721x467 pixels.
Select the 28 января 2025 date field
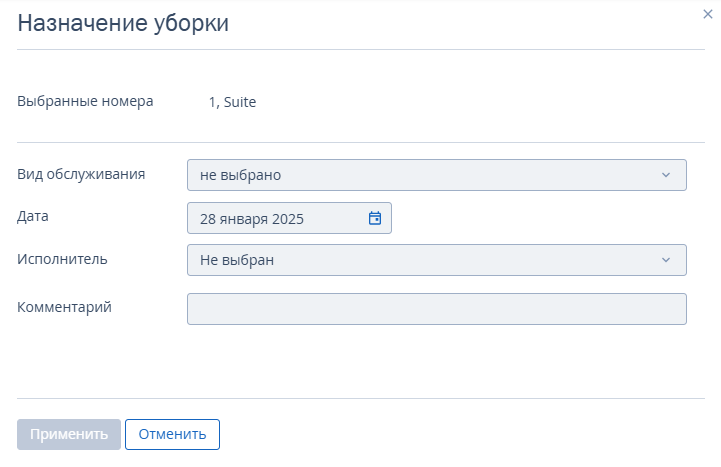click(x=289, y=218)
